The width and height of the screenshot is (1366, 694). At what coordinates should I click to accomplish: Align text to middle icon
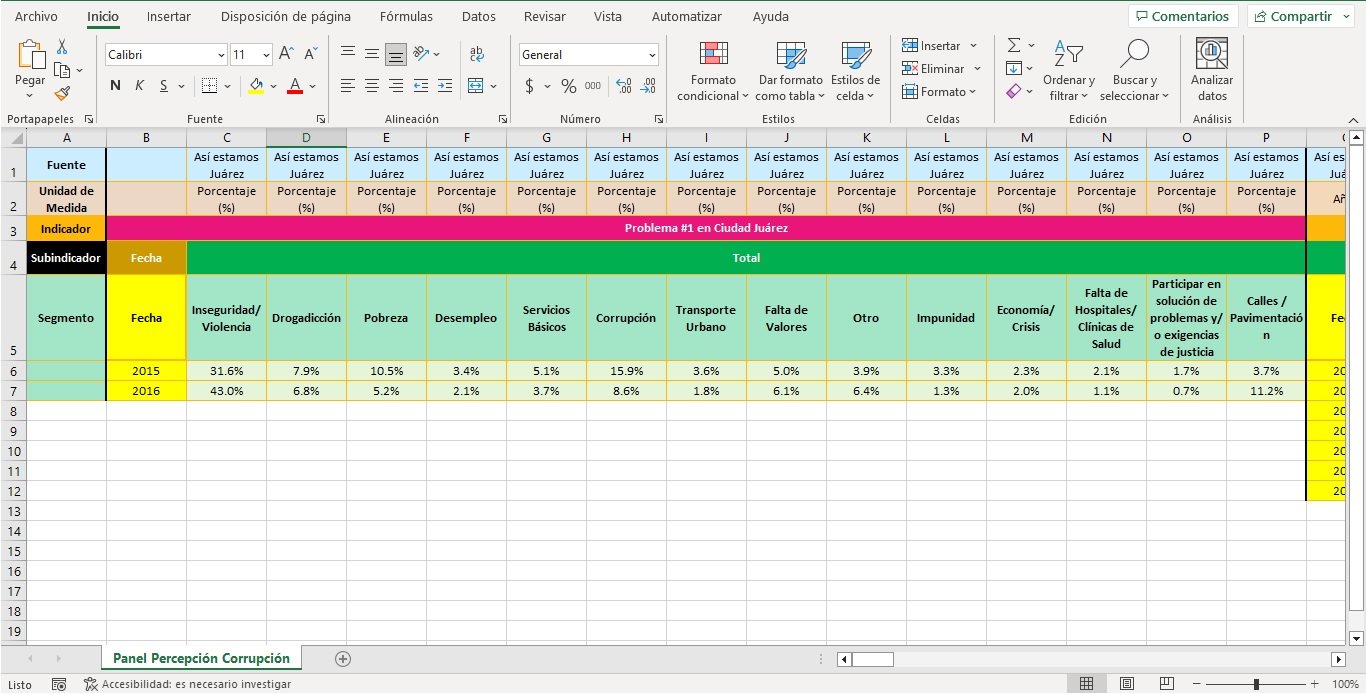click(x=372, y=54)
